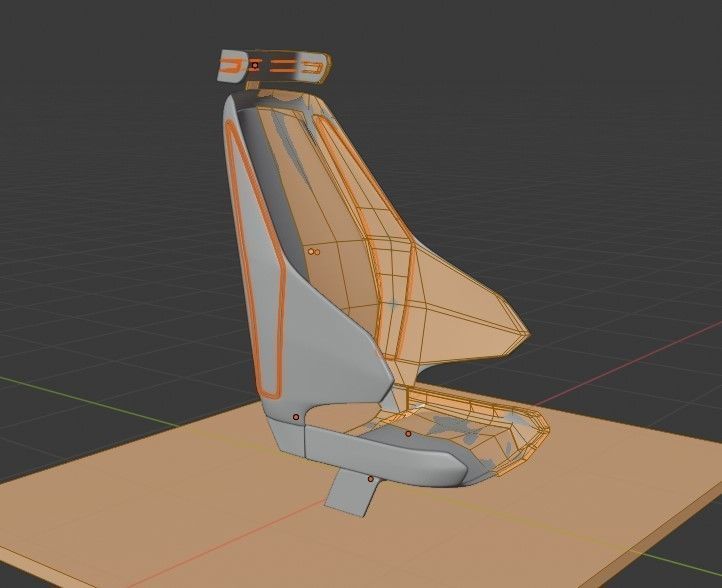
Task: Select the gray front seat cushion
Action: (387, 454)
